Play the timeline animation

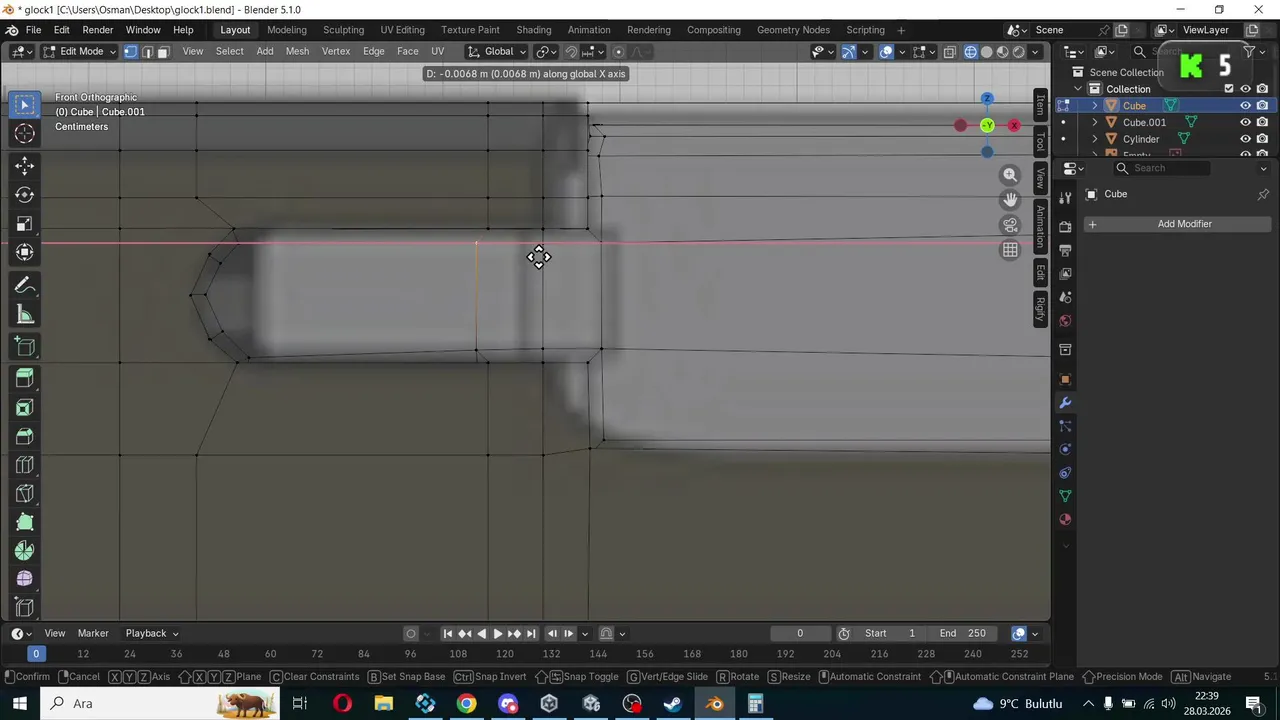coord(497,633)
